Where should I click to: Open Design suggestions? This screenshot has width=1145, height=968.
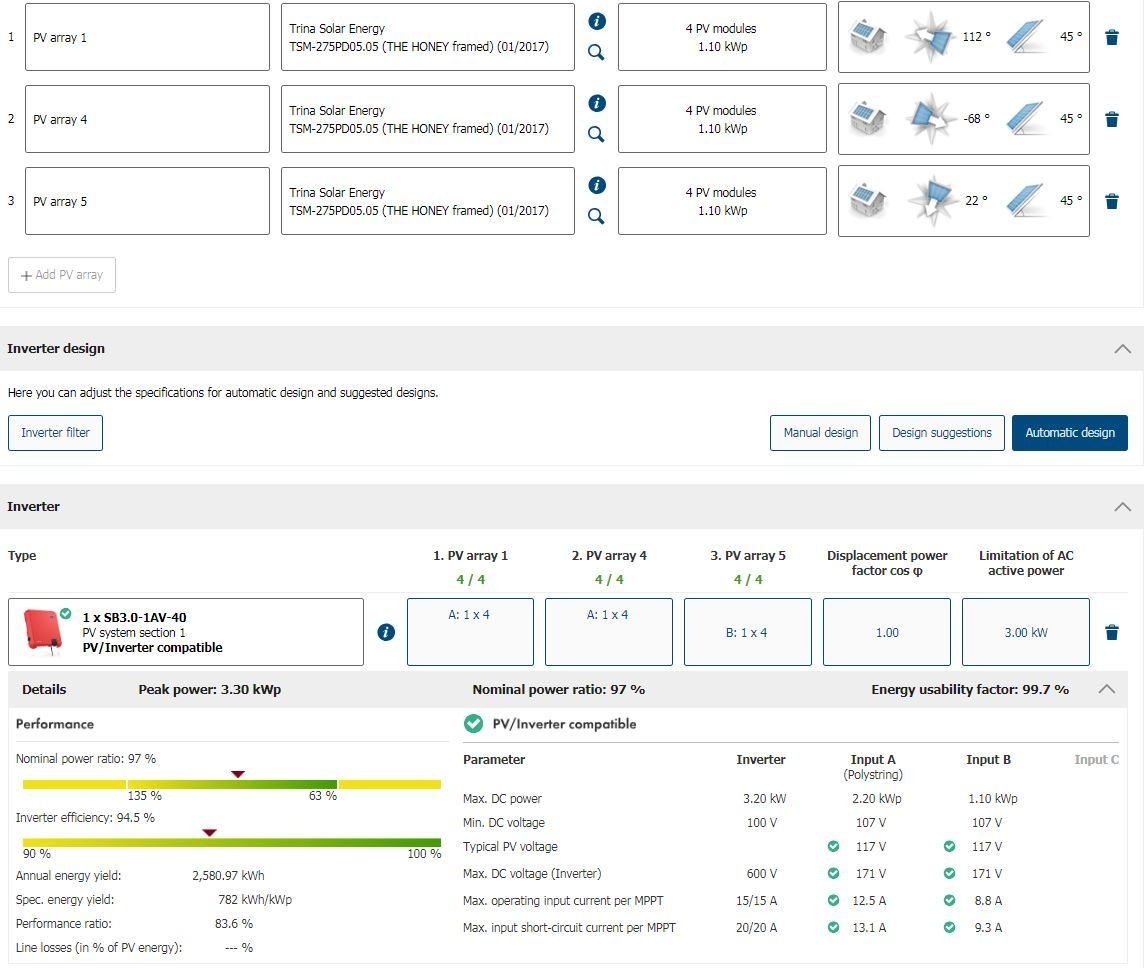point(941,433)
